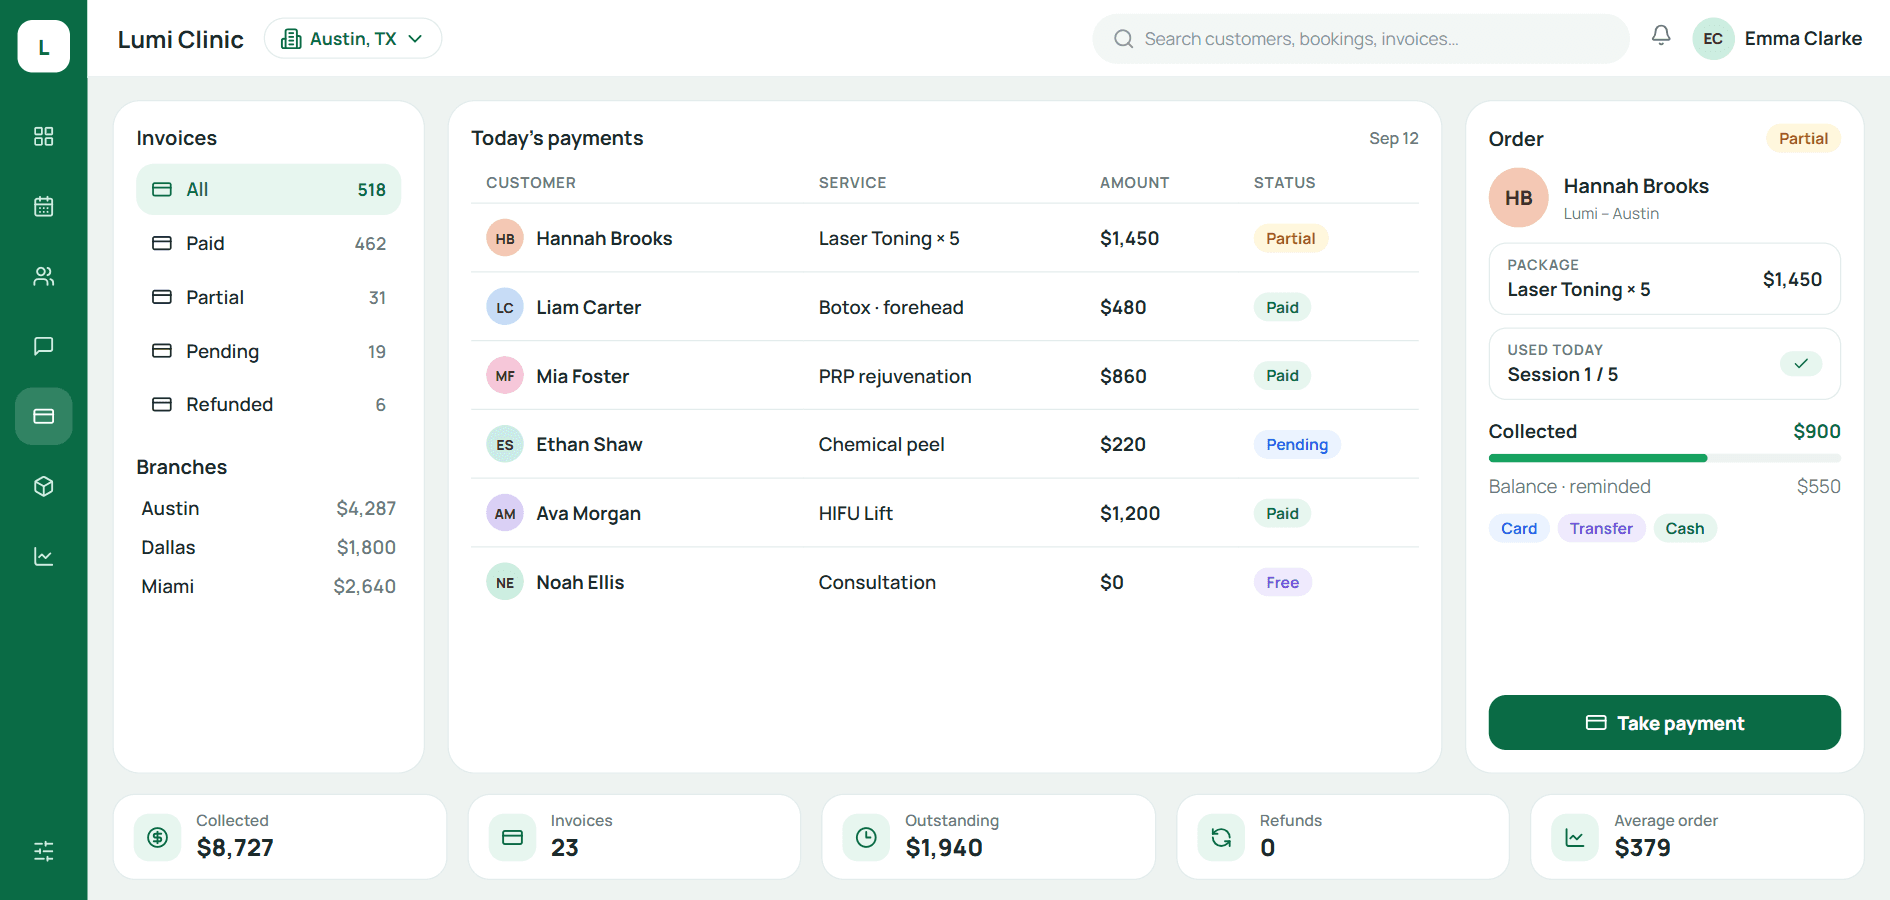
Task: Open the Laser Toning package card
Action: pos(1664,279)
